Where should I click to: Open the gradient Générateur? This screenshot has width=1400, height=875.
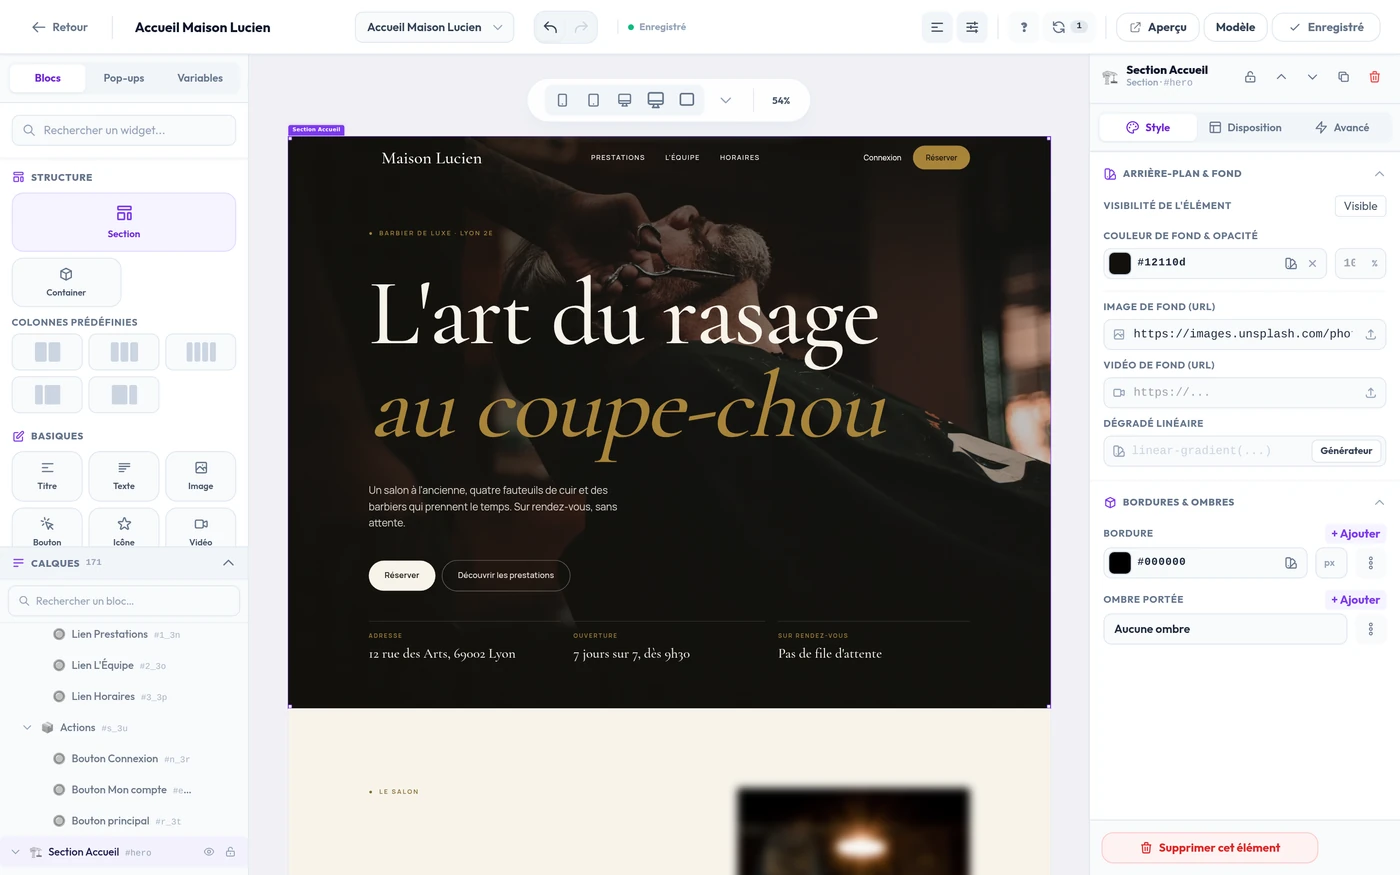1346,451
